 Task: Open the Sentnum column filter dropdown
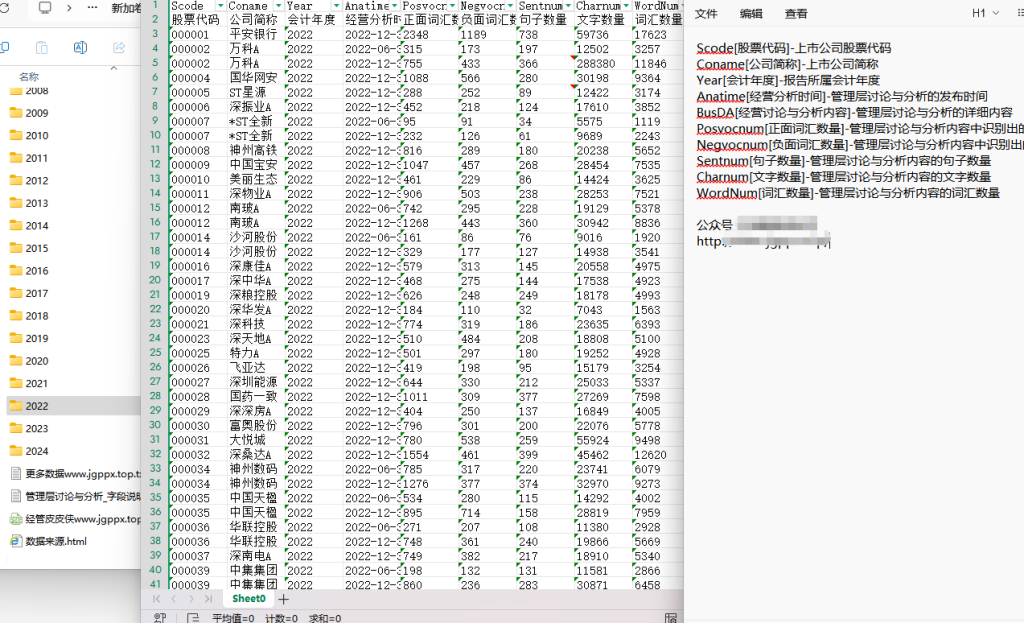(568, 6)
